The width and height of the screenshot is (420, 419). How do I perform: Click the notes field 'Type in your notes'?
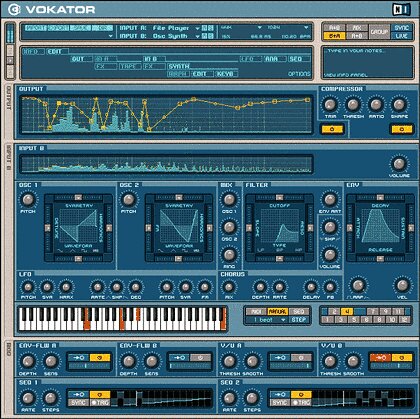tap(356, 51)
